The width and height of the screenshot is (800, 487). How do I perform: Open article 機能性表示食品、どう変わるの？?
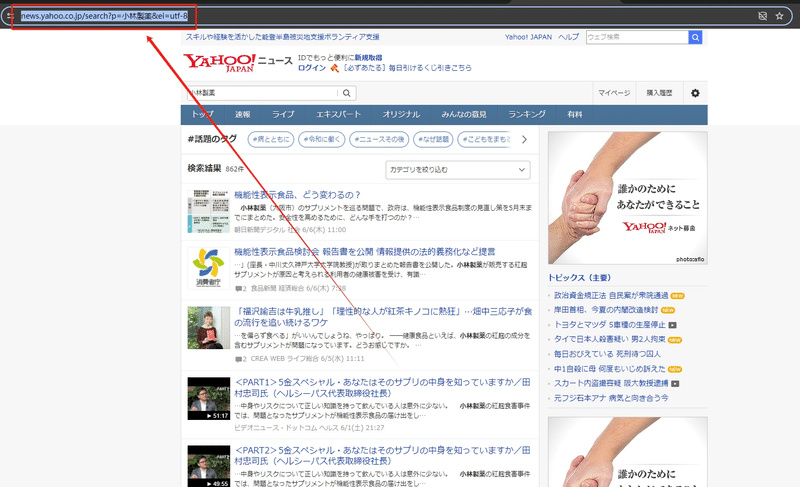(297, 195)
